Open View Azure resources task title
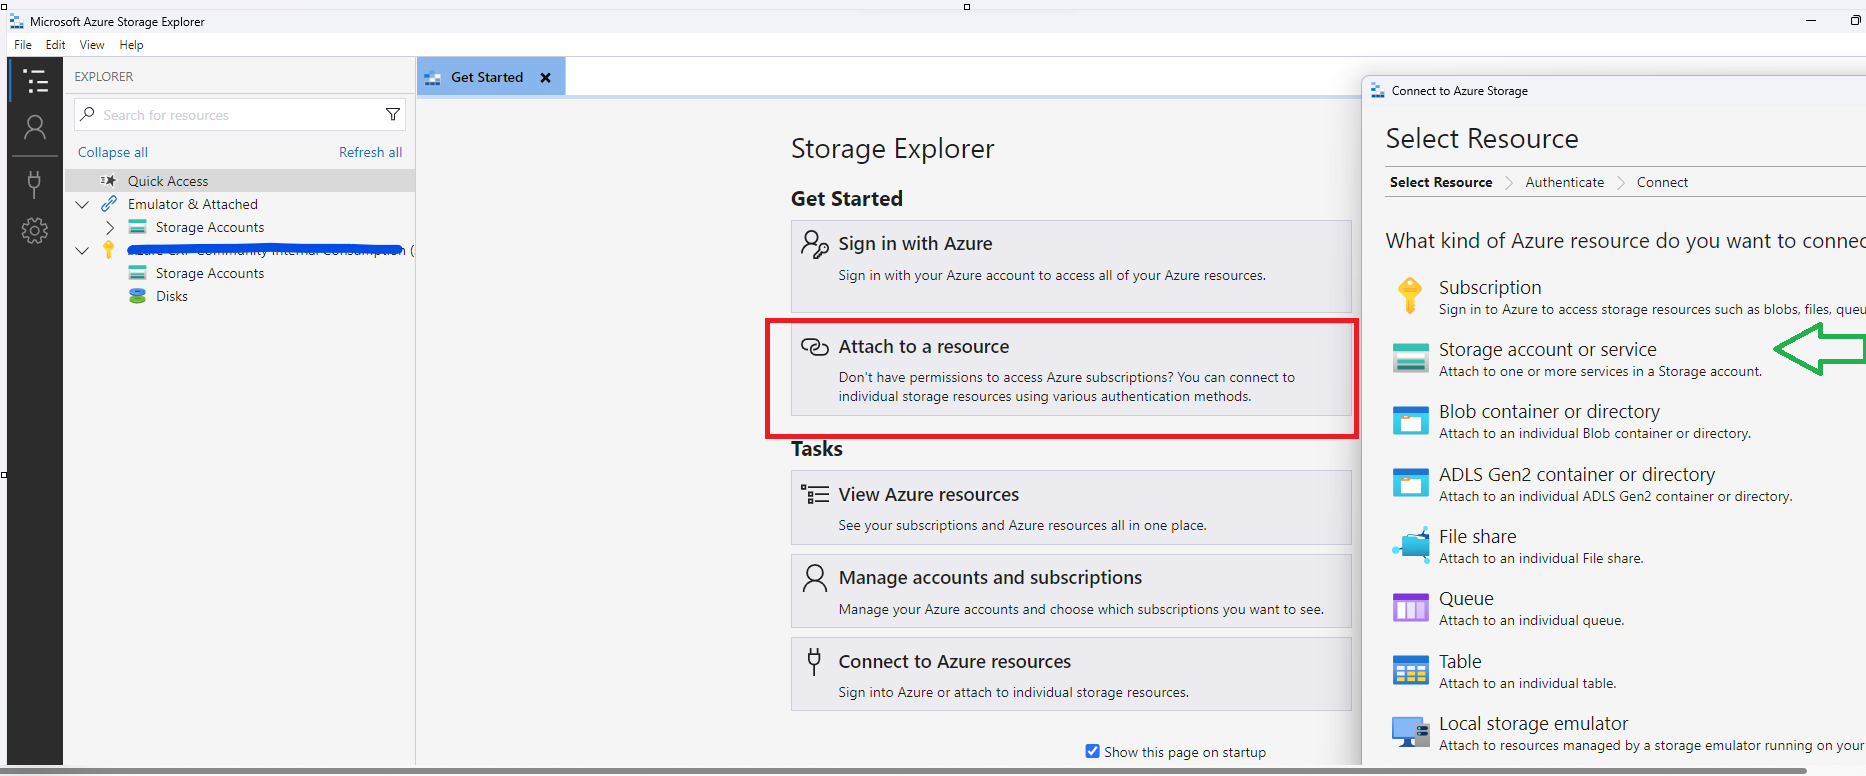Image resolution: width=1866 pixels, height=776 pixels. tap(929, 494)
